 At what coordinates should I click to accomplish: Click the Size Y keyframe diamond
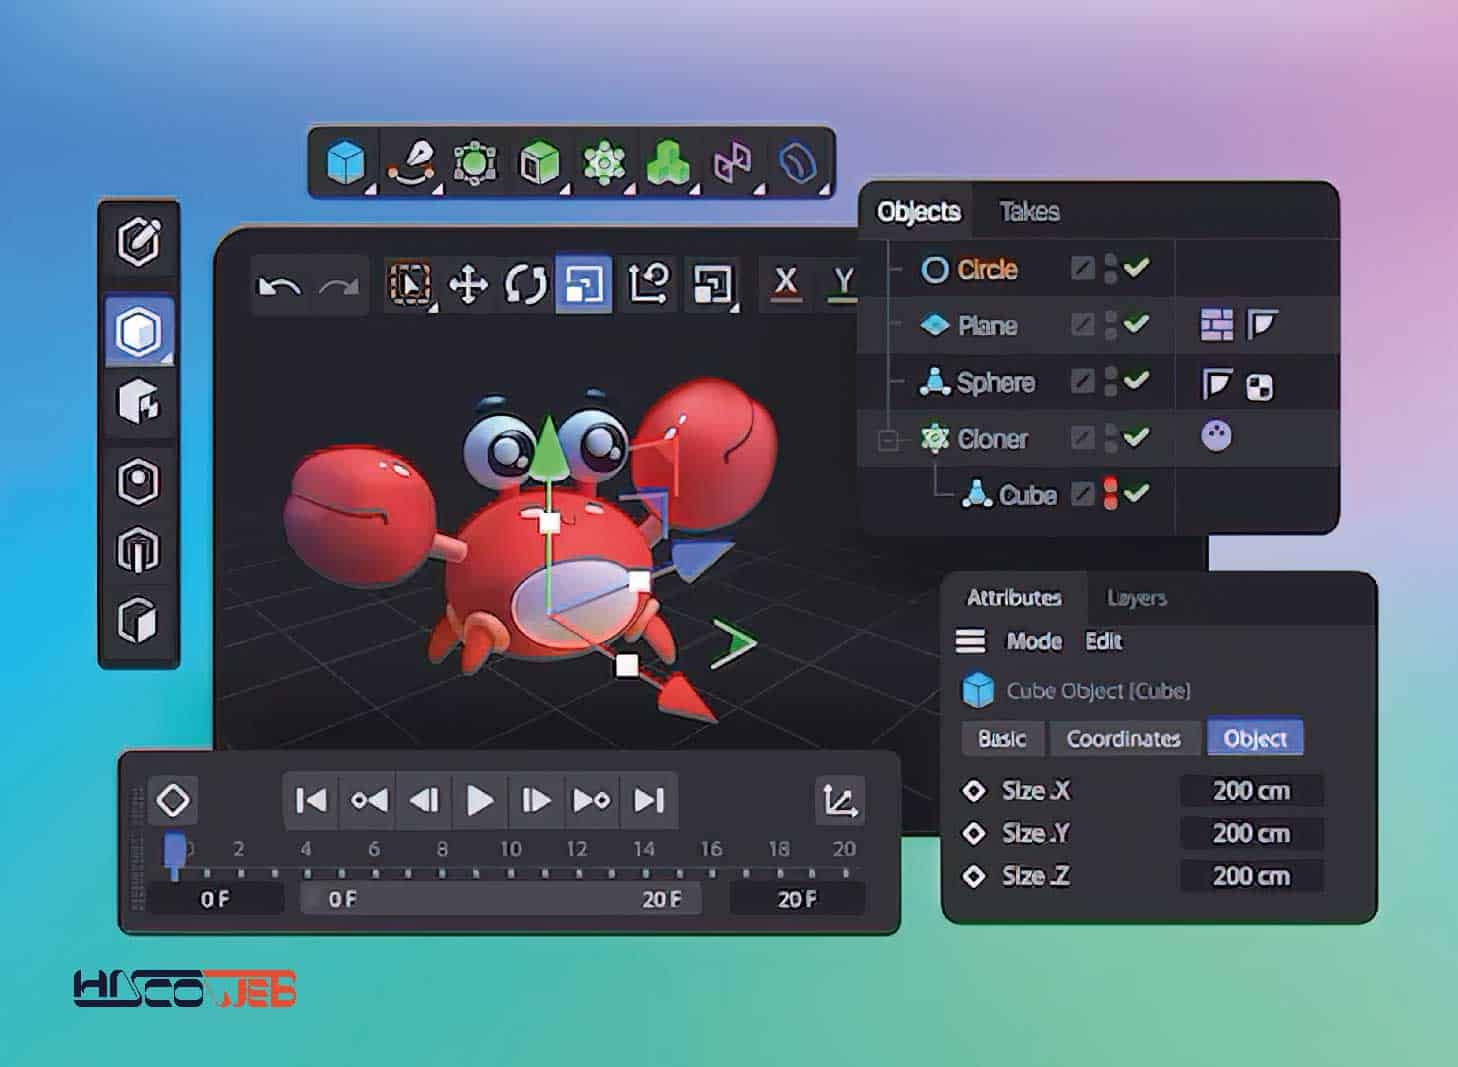pos(973,833)
